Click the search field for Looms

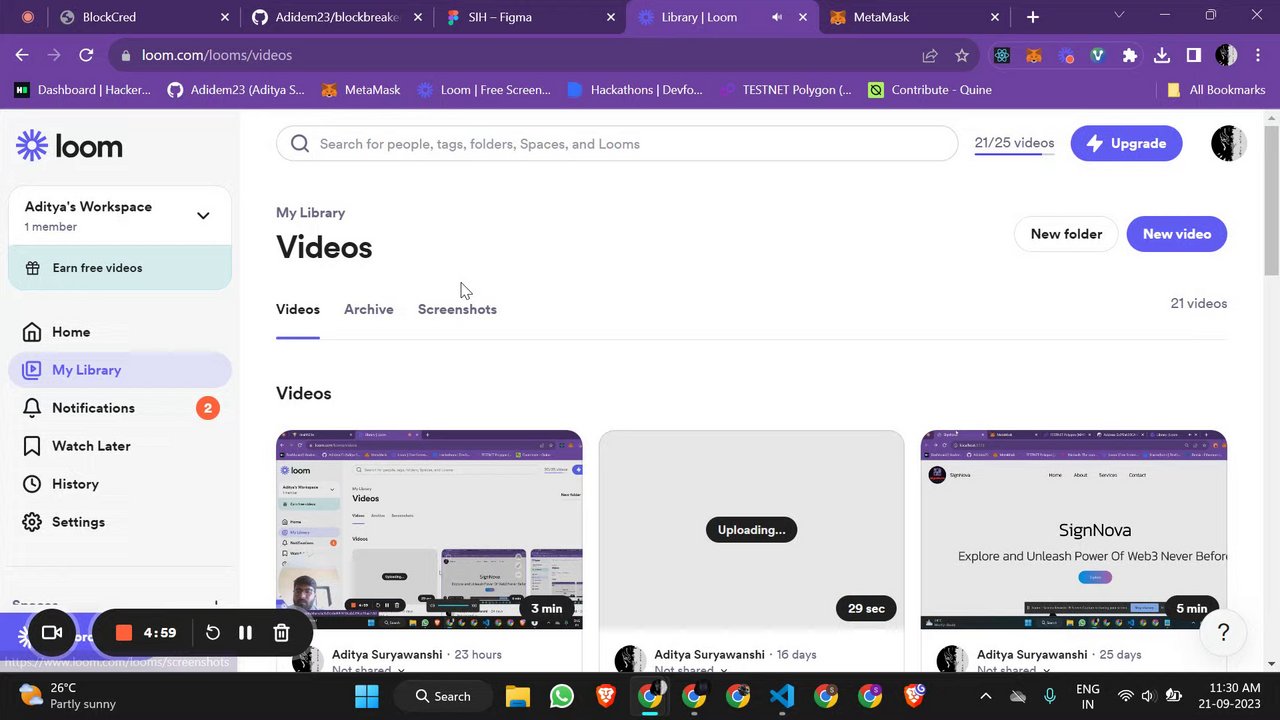617,144
